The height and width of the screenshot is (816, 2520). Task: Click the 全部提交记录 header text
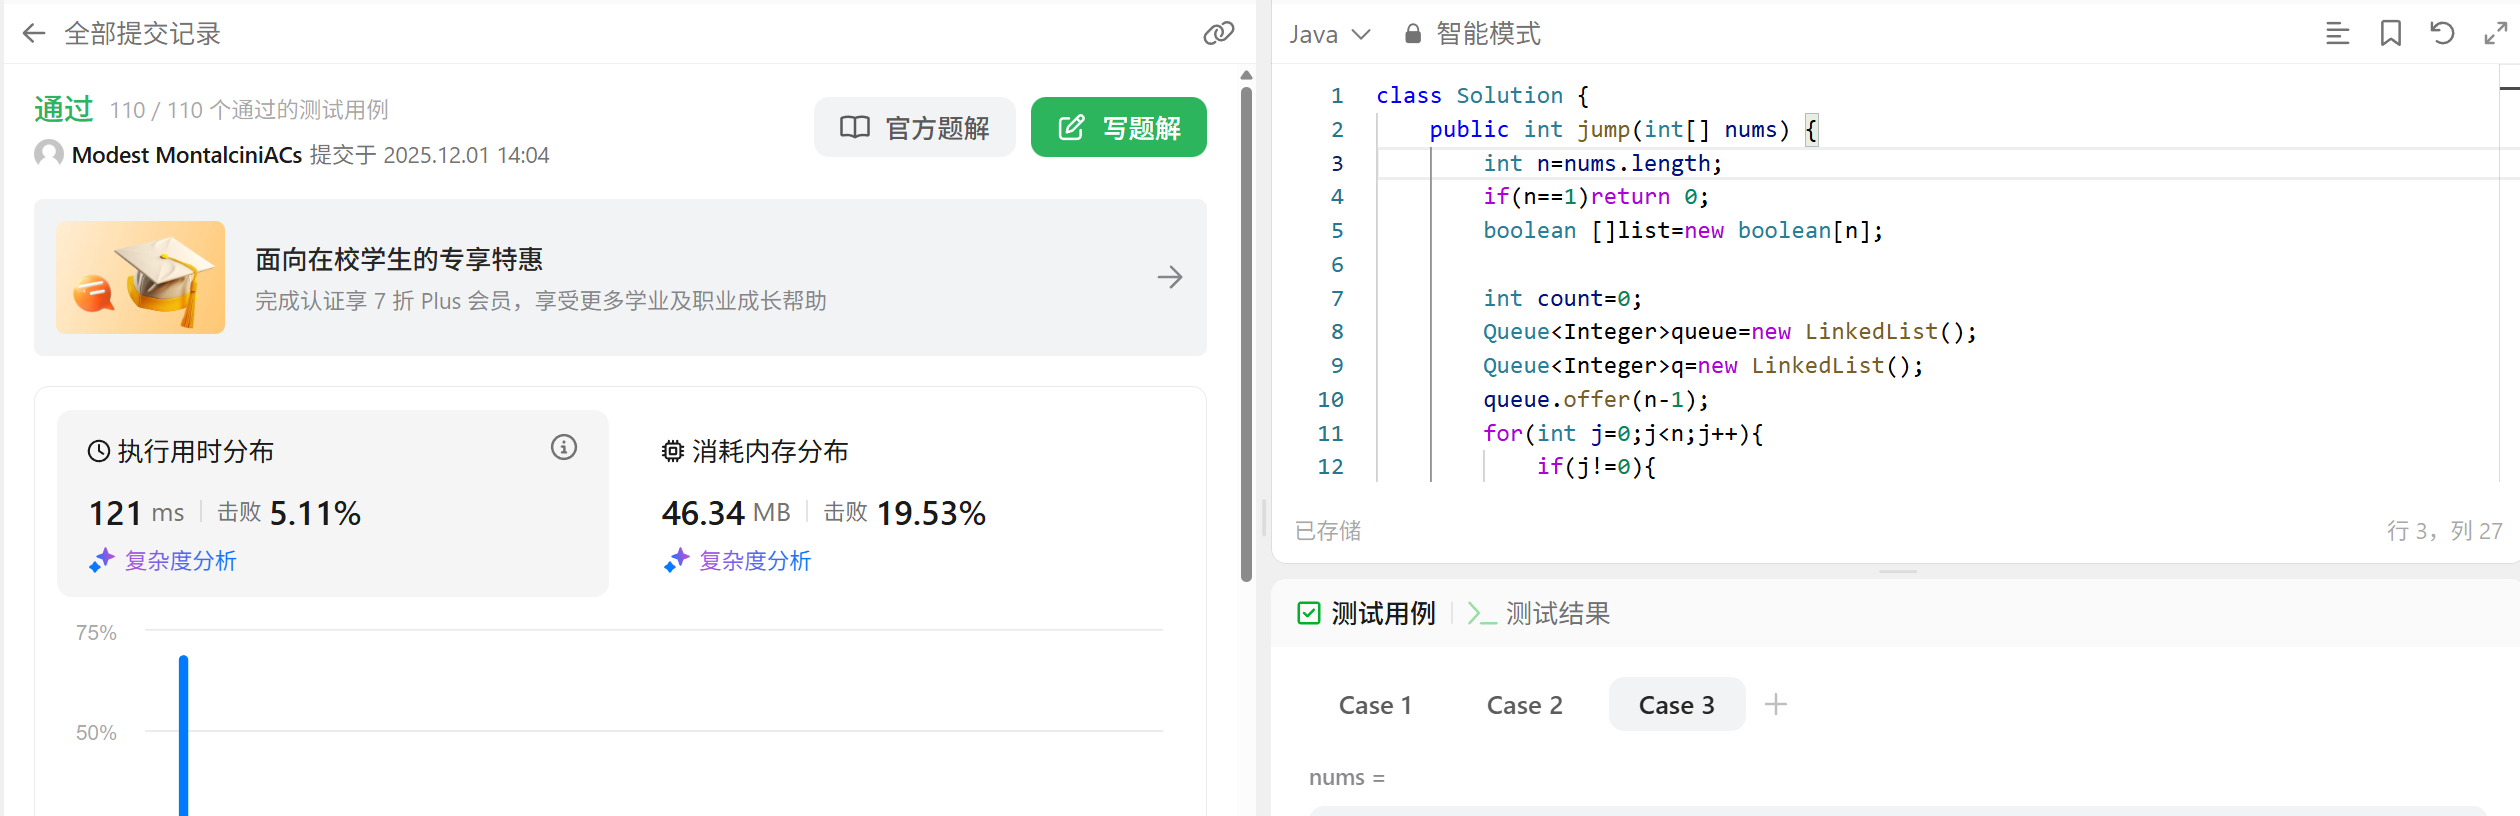(x=143, y=34)
